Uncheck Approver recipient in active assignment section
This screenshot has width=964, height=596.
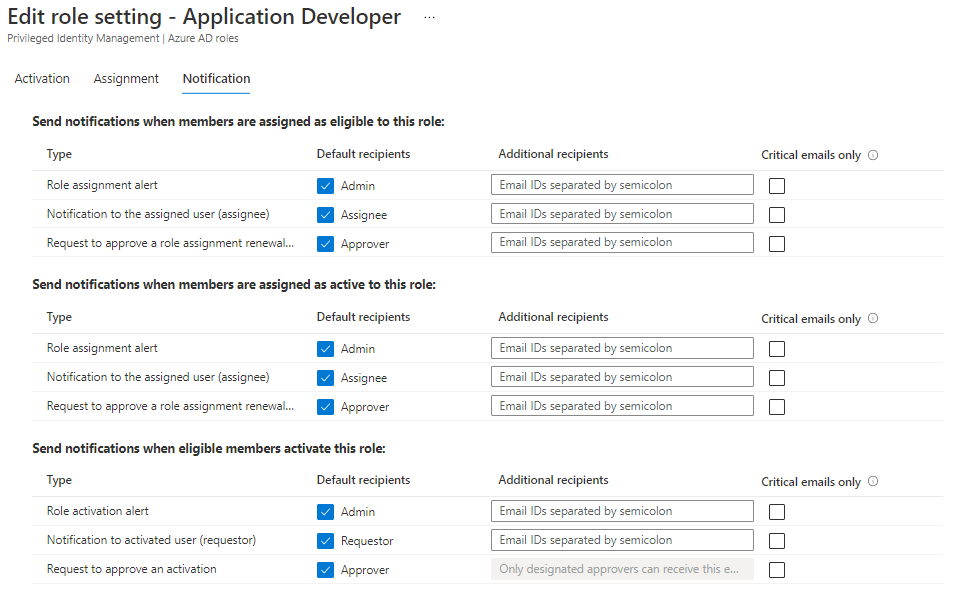pyautogui.click(x=325, y=407)
